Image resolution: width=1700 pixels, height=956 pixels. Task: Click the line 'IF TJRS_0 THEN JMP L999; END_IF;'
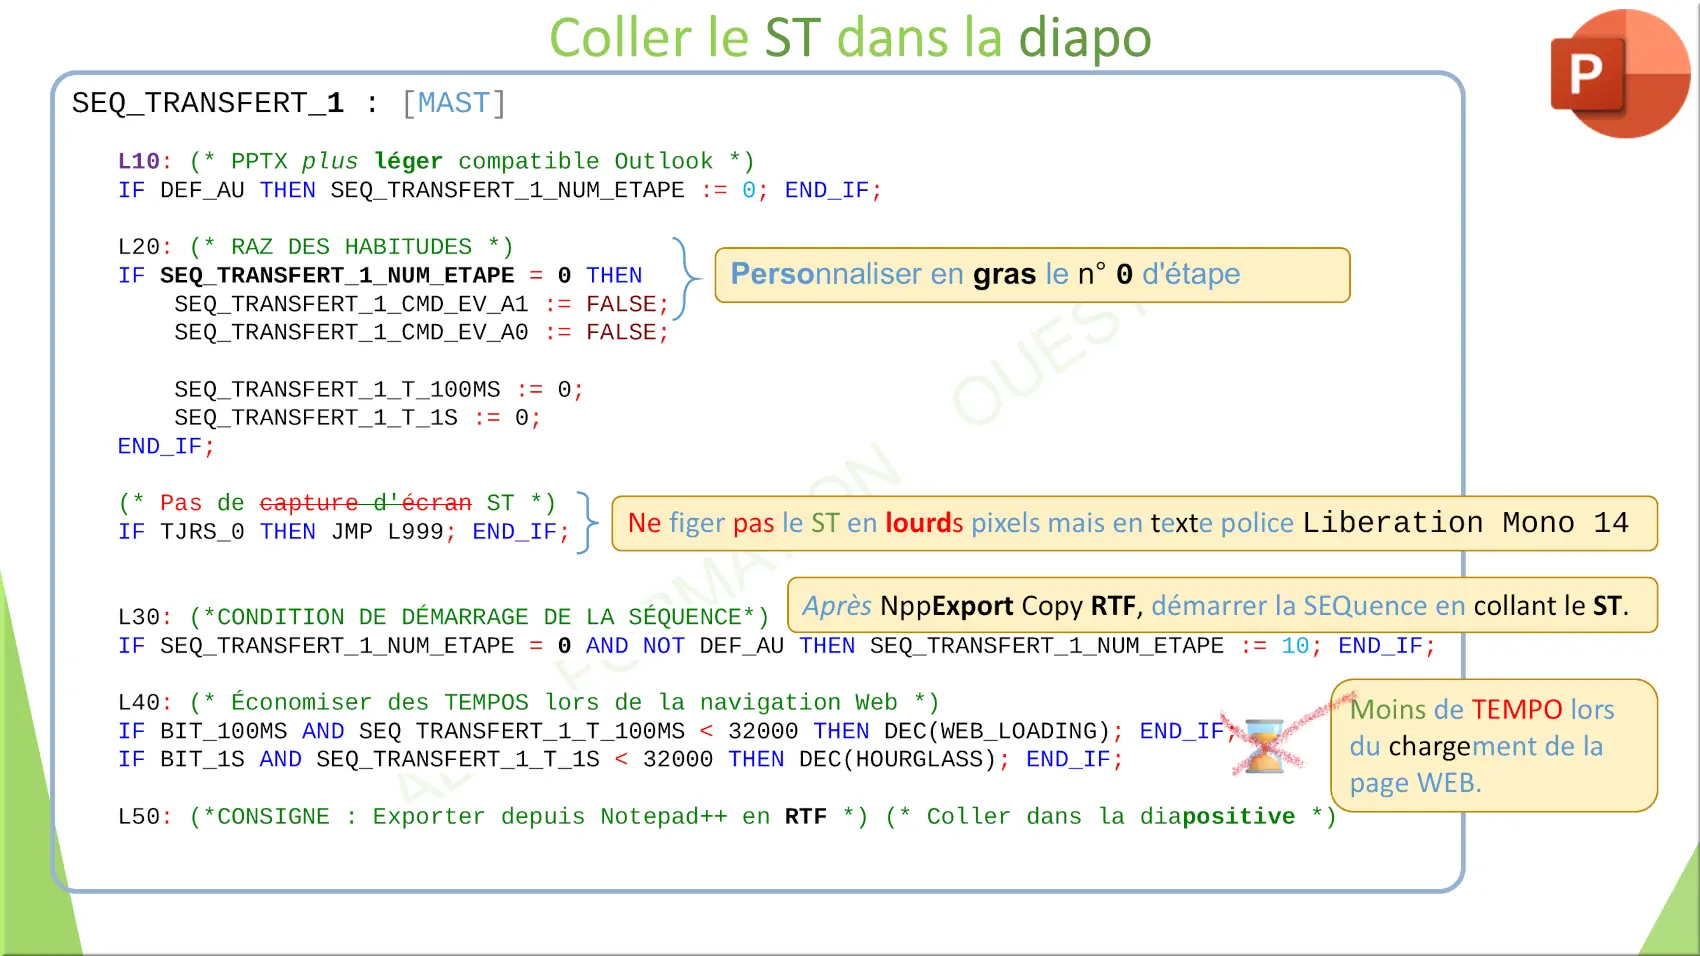point(343,531)
